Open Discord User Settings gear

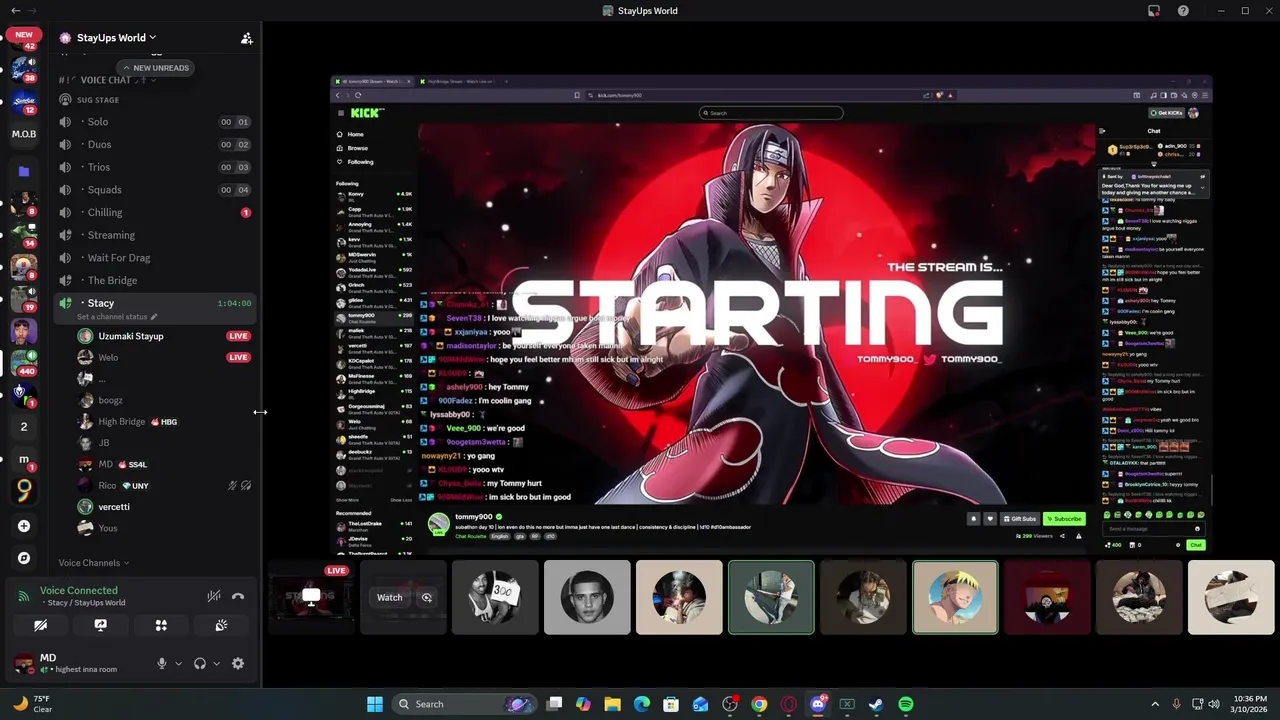238,663
